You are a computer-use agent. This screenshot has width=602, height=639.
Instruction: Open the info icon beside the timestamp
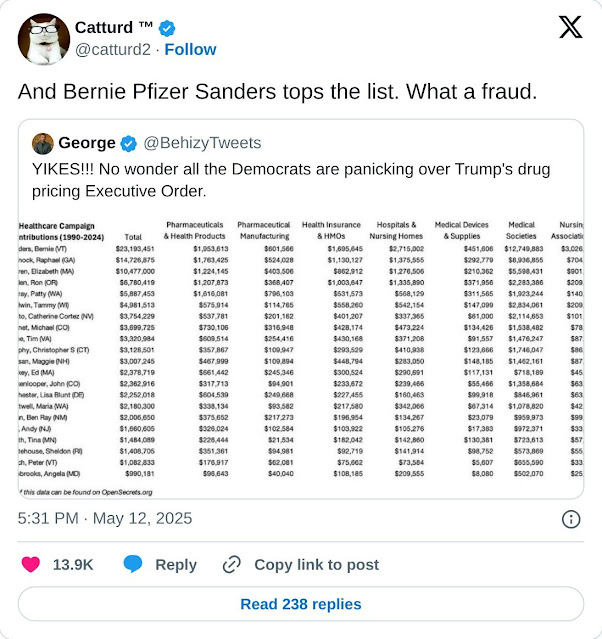[570, 519]
